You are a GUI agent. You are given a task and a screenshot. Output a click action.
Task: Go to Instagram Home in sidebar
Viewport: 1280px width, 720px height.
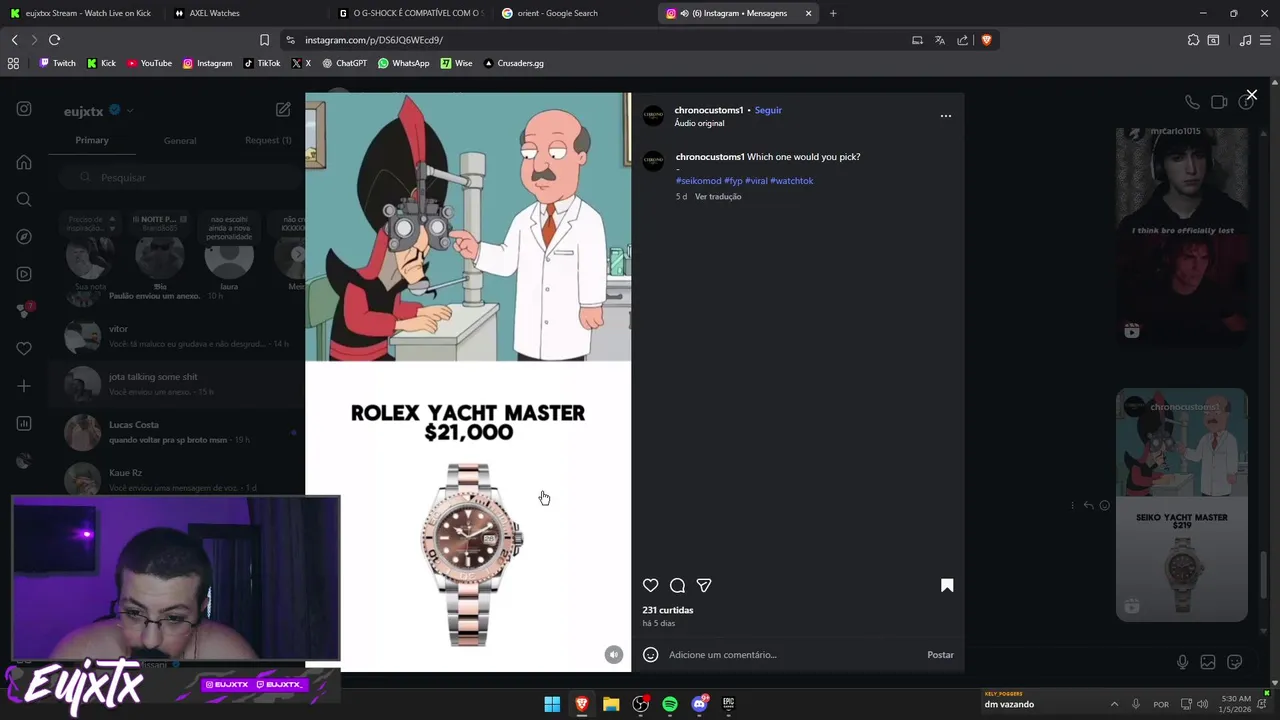click(x=24, y=162)
